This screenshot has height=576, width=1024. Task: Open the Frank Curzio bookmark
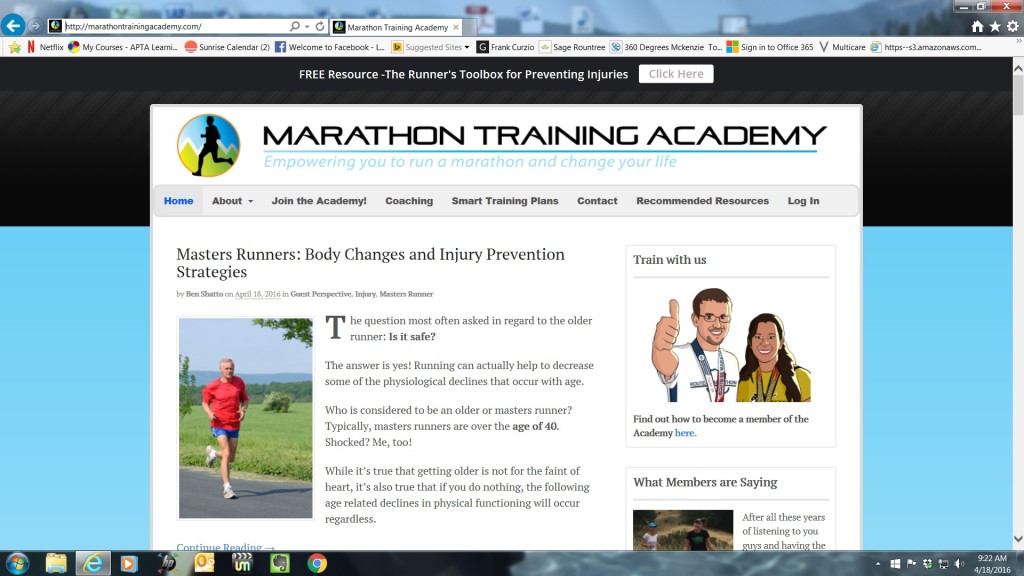coord(505,47)
